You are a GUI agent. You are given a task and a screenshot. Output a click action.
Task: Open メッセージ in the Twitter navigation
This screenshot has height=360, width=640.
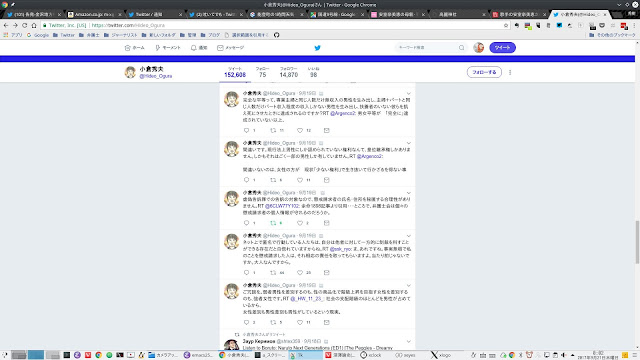pos(231,48)
